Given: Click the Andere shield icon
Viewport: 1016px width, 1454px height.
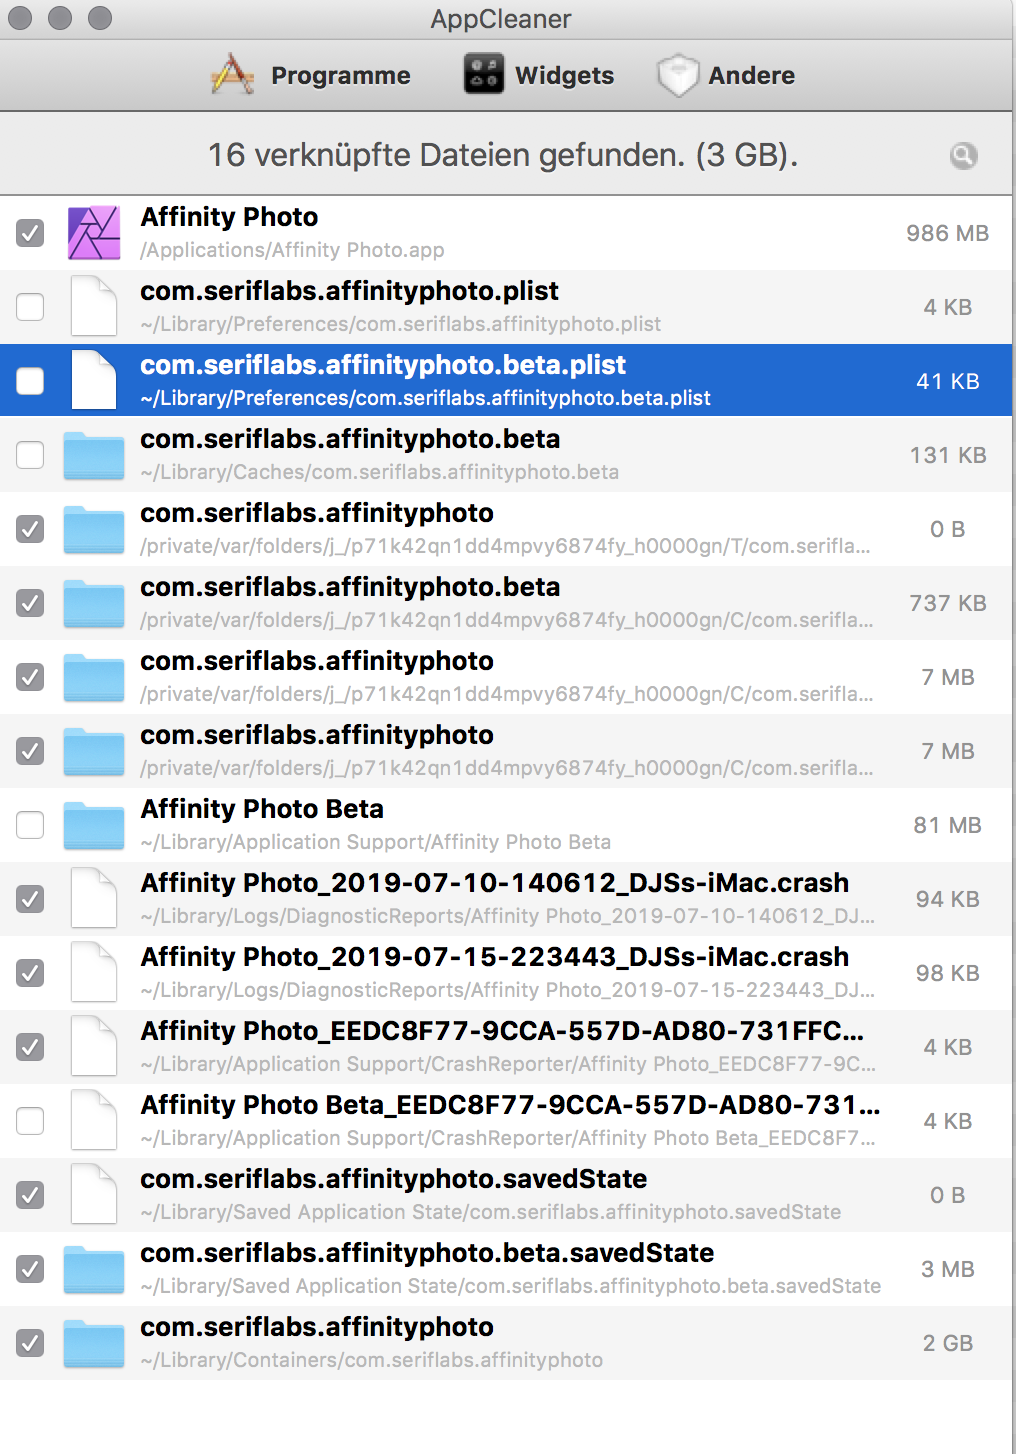Looking at the screenshot, I should [x=678, y=75].
